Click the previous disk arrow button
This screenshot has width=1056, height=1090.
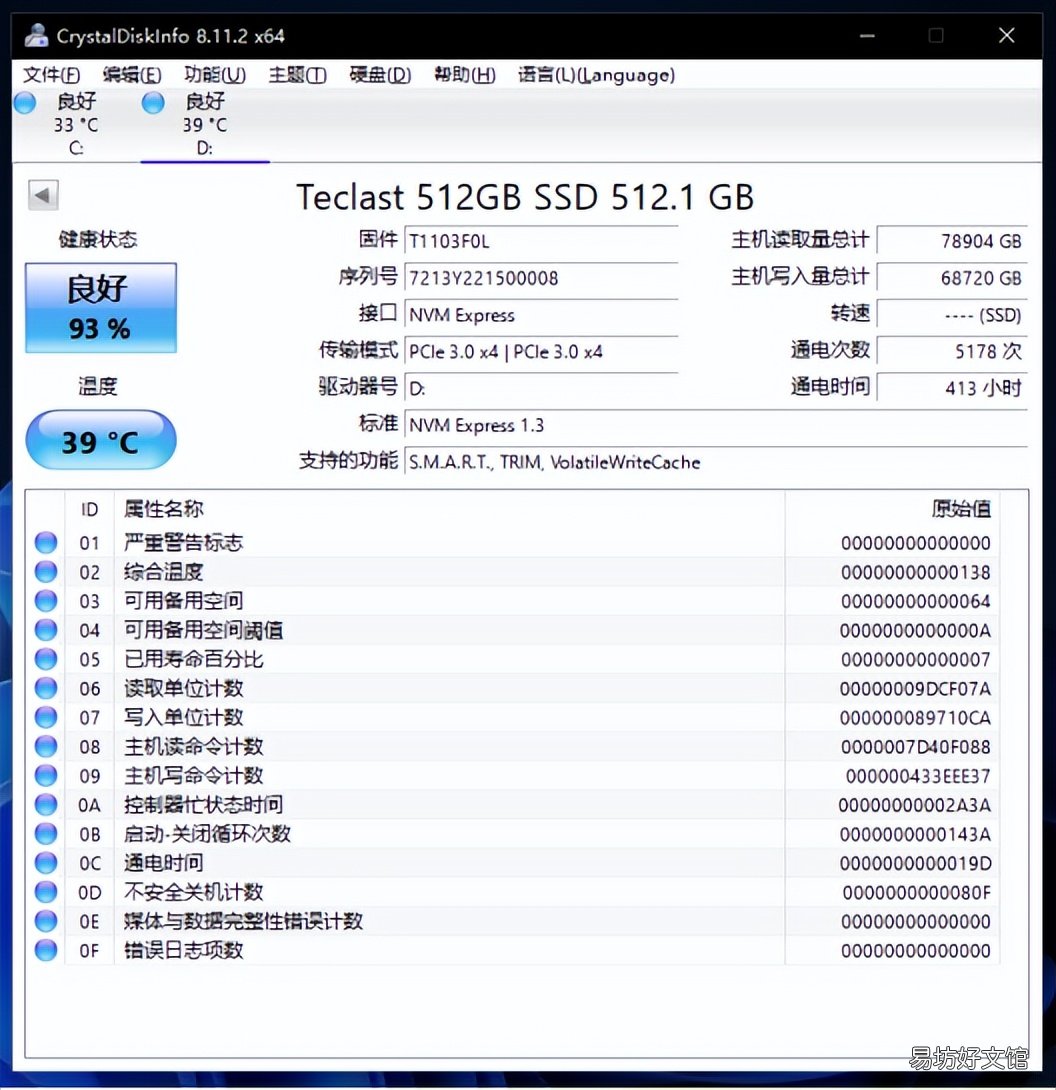pyautogui.click(x=43, y=195)
